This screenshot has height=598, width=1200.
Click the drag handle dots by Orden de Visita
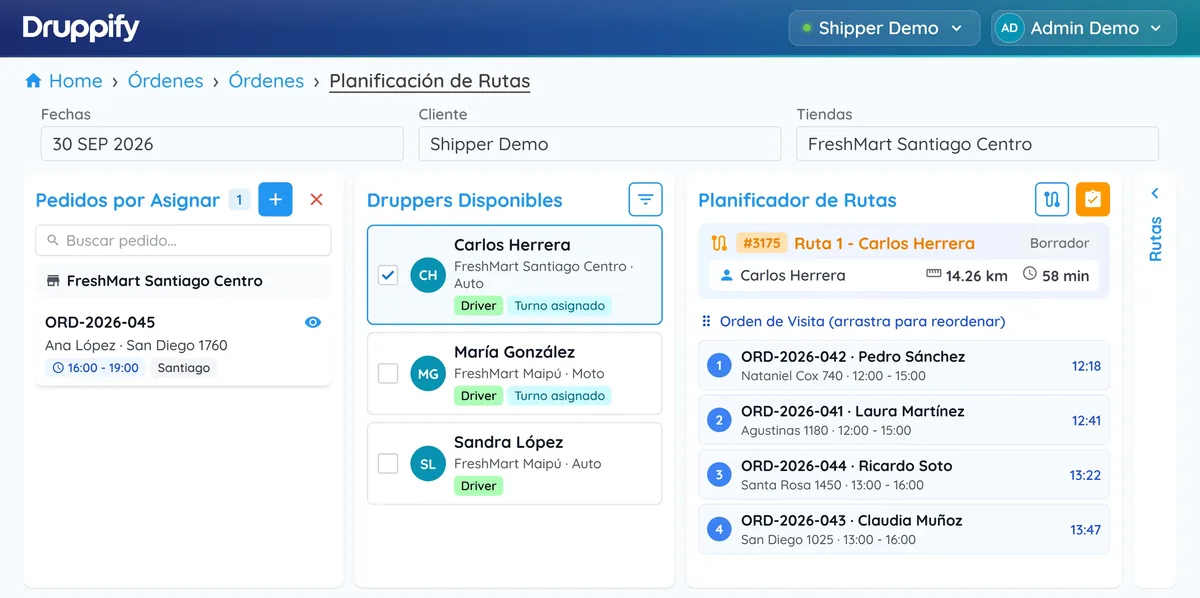click(706, 321)
